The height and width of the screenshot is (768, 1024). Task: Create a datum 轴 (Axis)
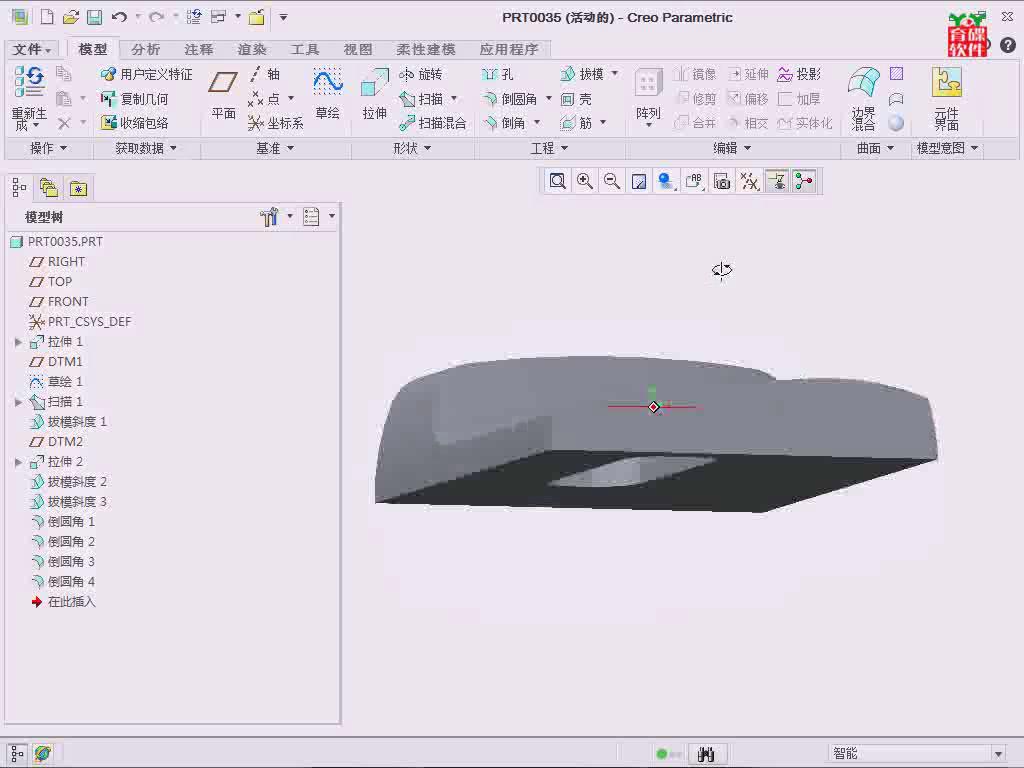tap(264, 74)
